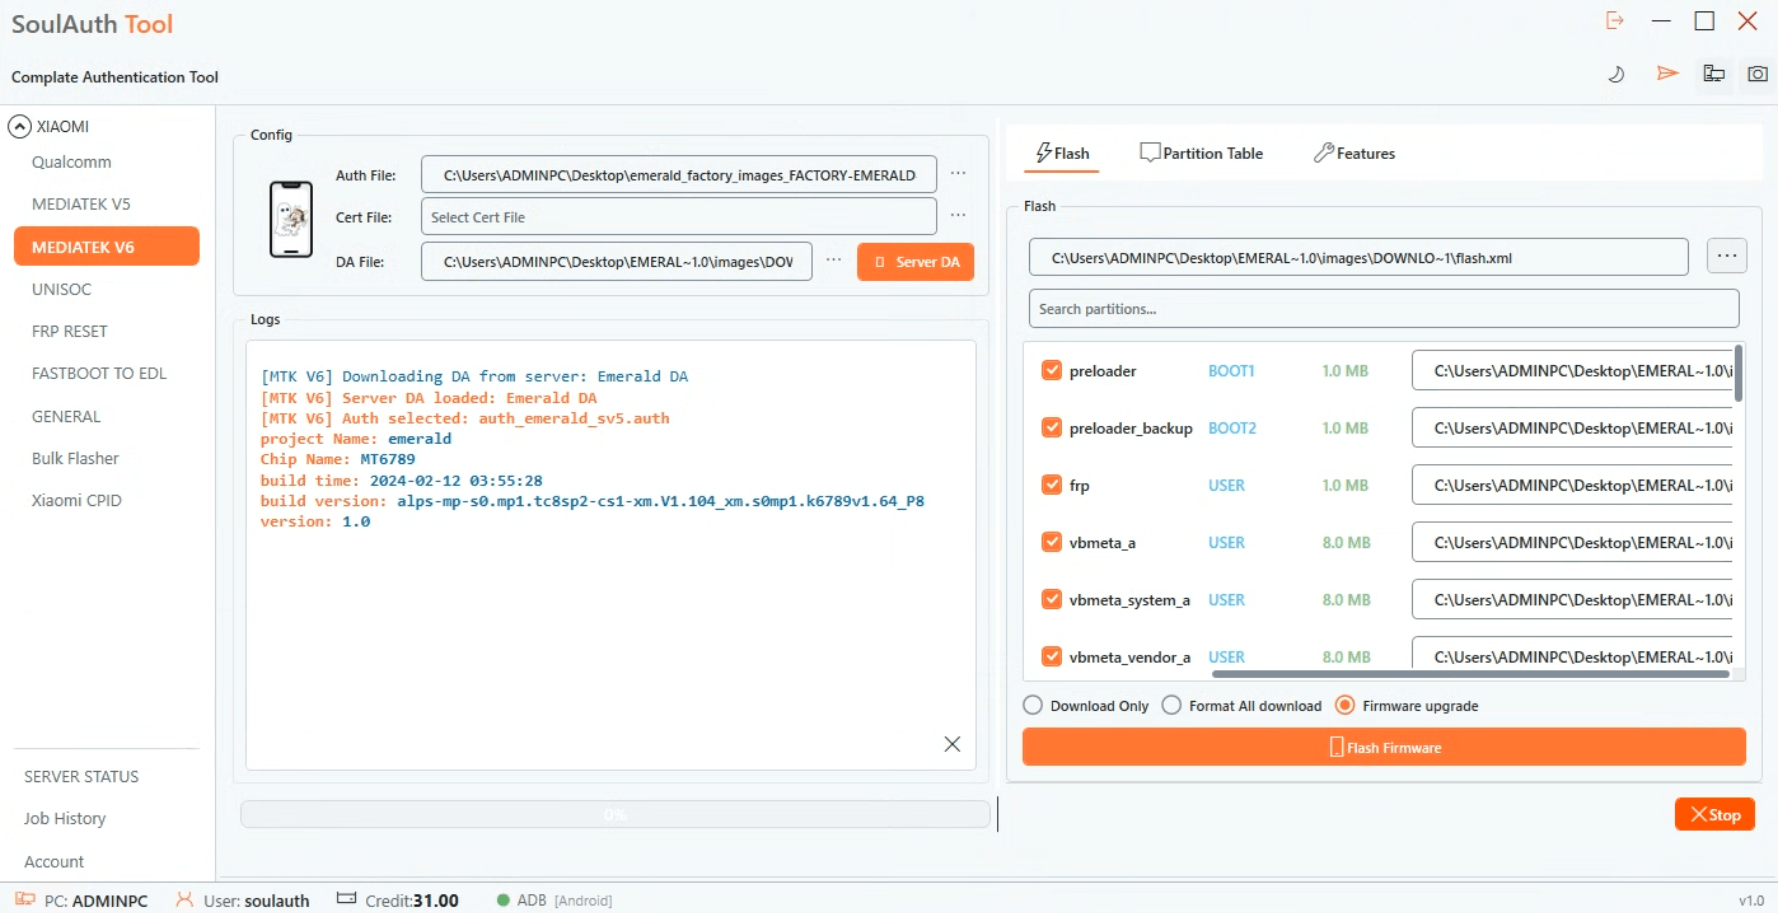
Task: Open Bulk Flasher
Action: tap(75, 458)
